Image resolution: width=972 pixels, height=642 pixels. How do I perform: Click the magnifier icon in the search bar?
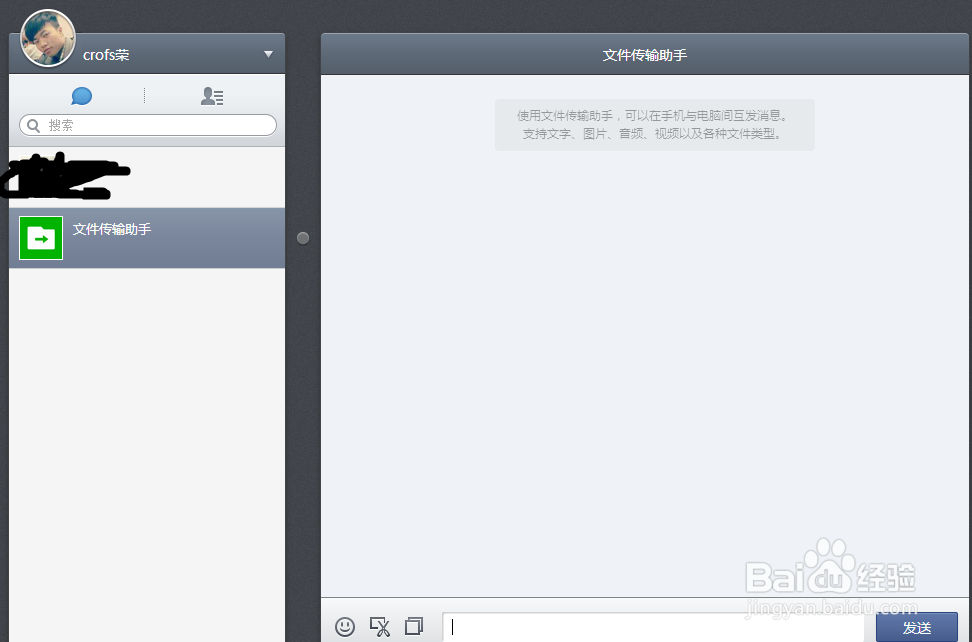click(x=34, y=124)
